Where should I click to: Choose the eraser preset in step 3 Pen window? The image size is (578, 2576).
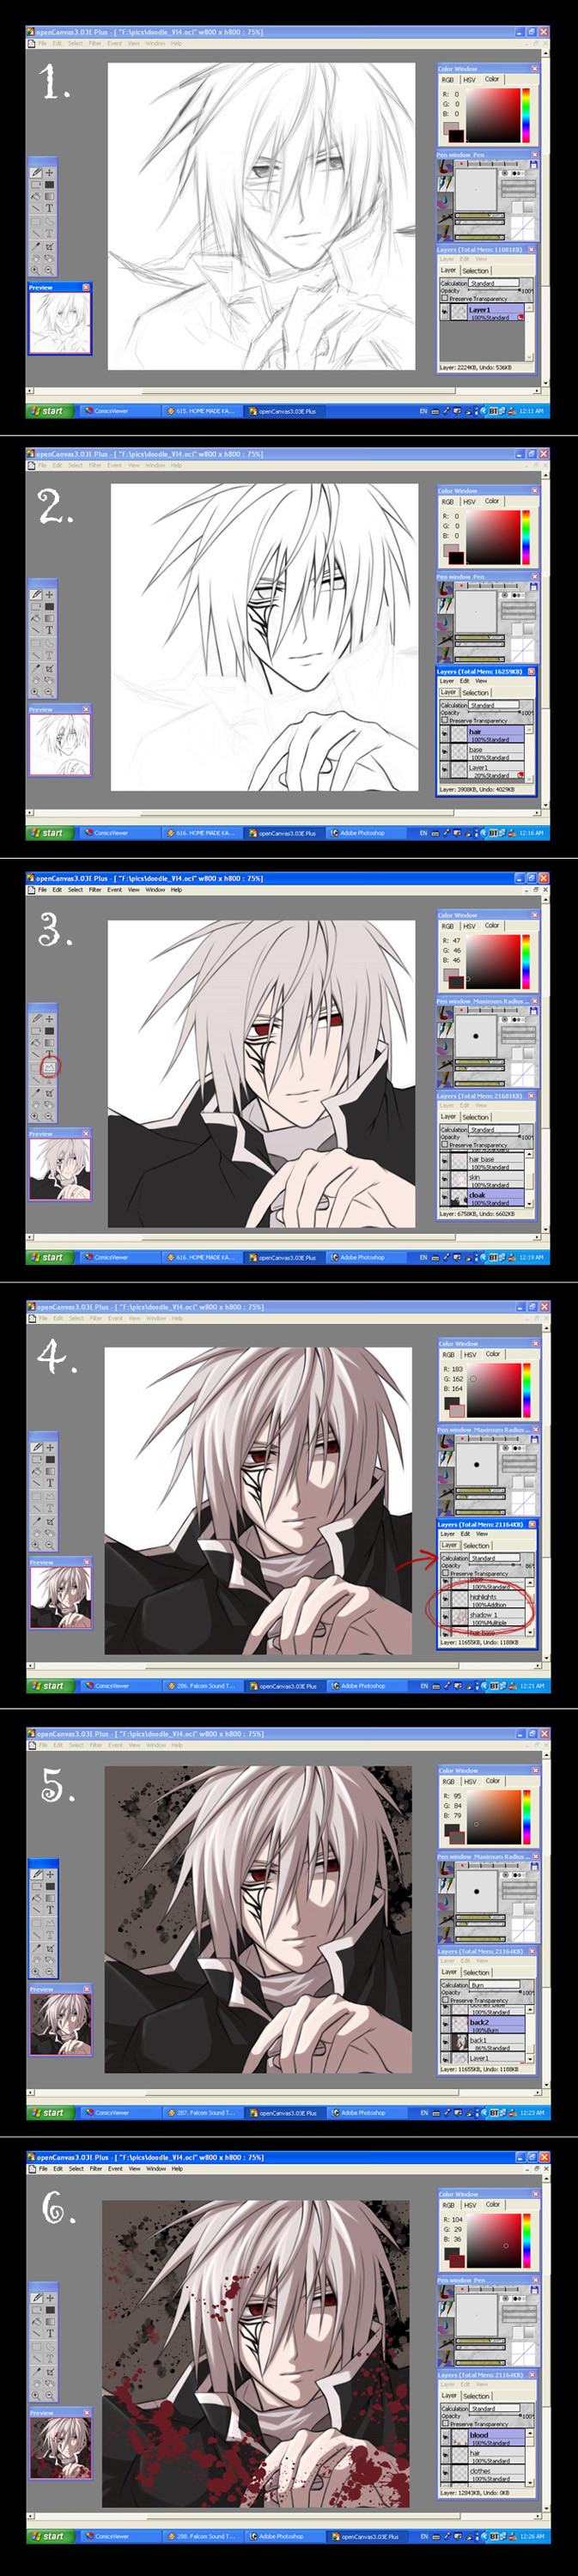(447, 1080)
